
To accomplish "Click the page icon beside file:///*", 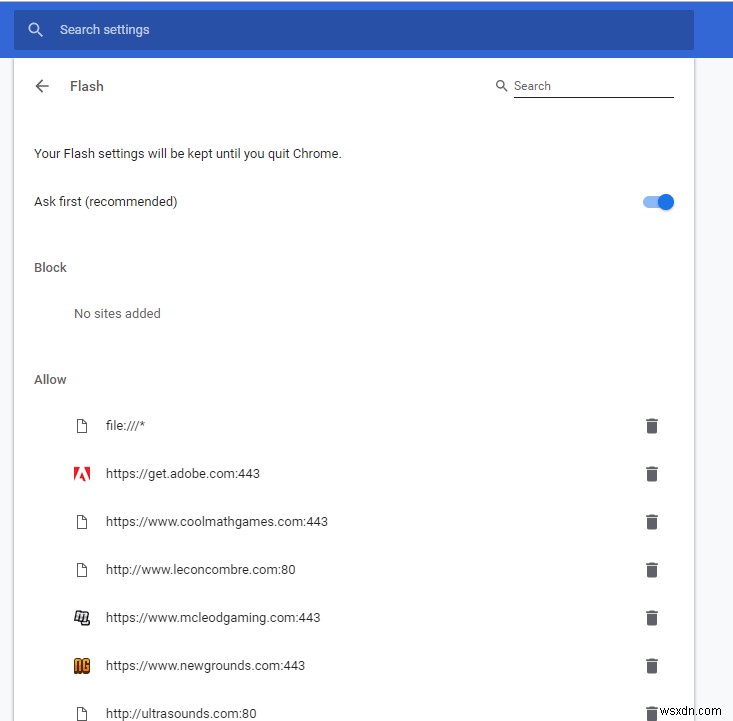I will click(82, 425).
